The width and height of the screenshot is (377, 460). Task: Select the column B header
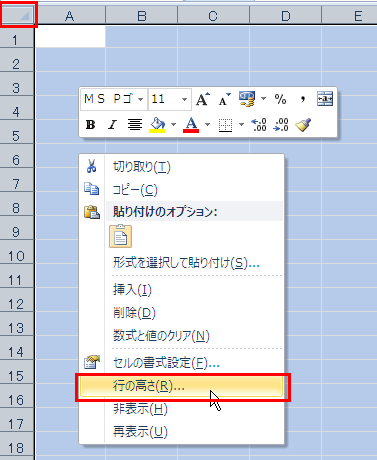coord(142,16)
